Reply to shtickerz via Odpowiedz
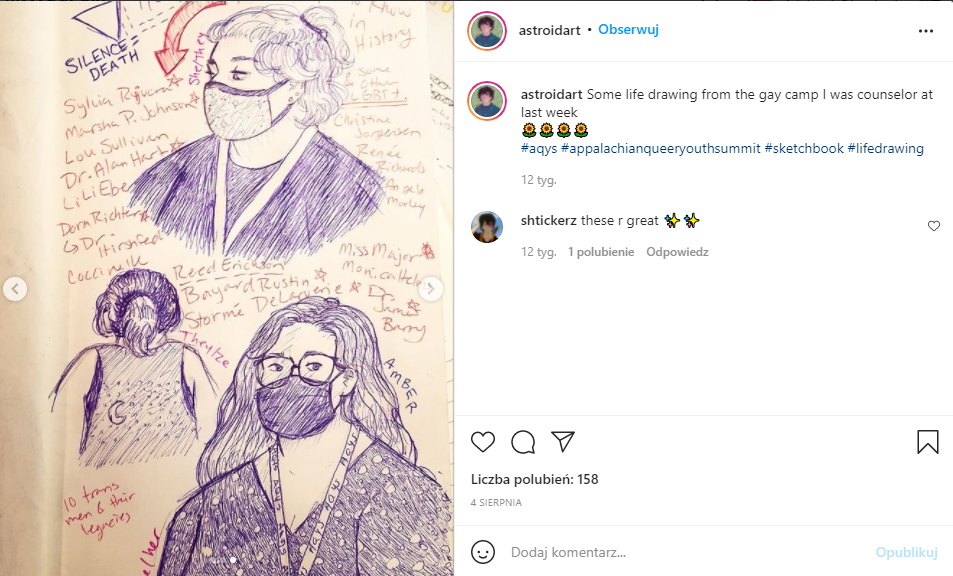Viewport: 953px width, 576px height. (x=677, y=252)
